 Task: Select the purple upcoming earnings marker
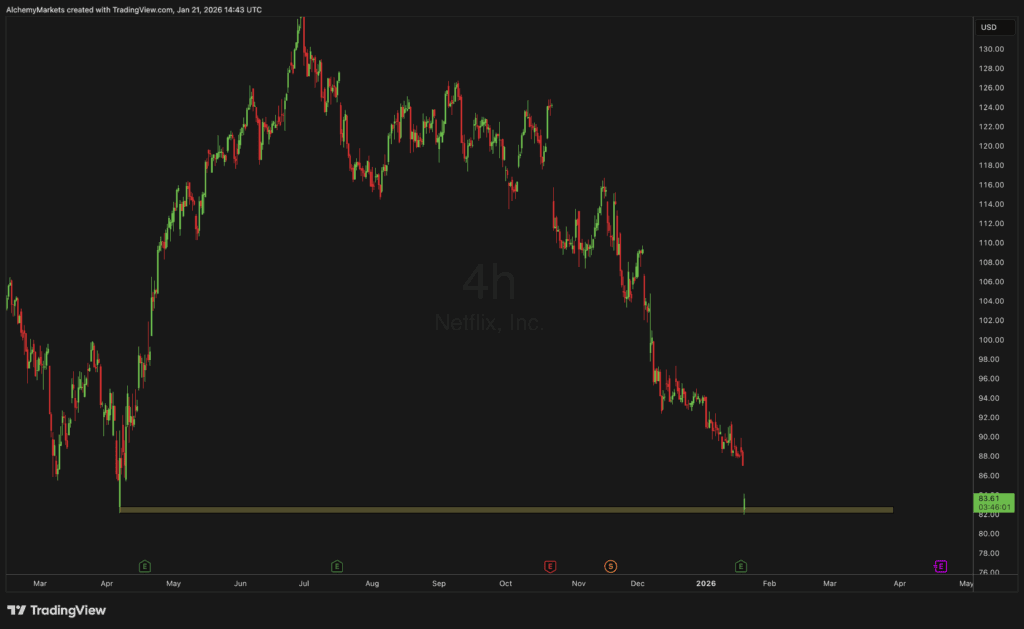click(940, 566)
